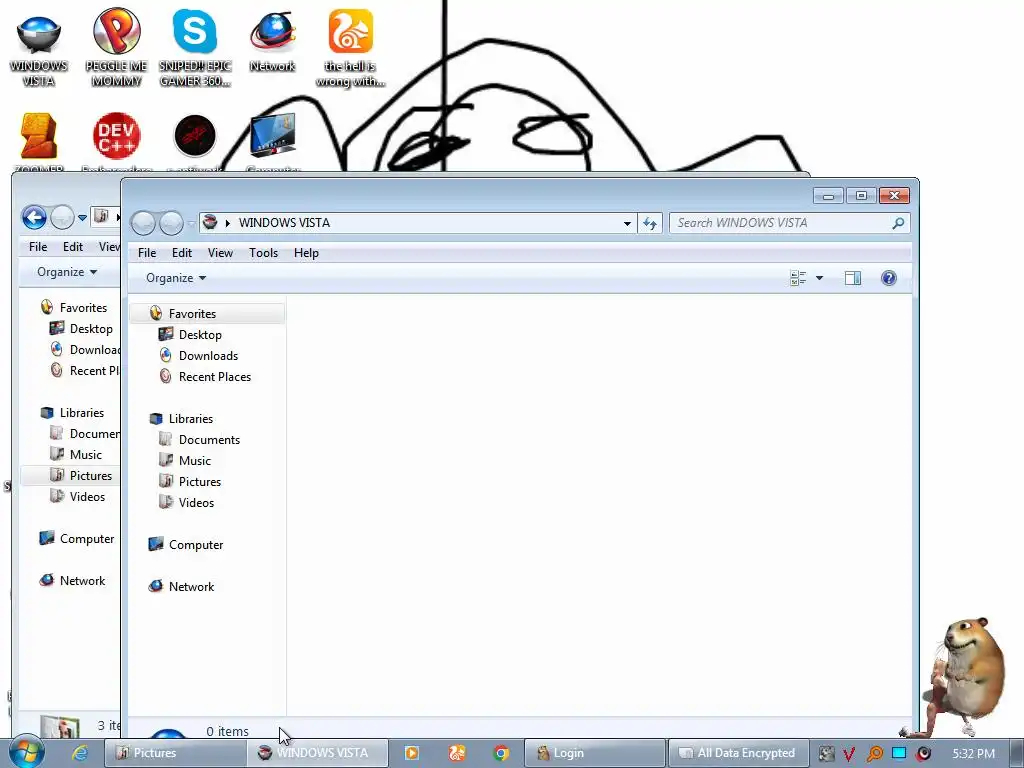Select Downloads in front window sidebar
This screenshot has width=1024, height=768.
tap(207, 356)
